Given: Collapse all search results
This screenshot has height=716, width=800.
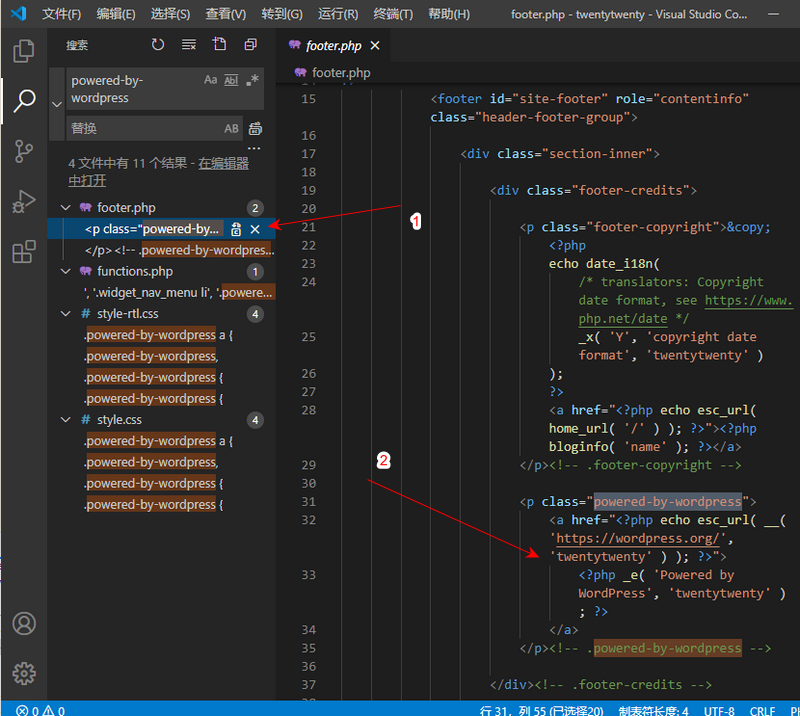Looking at the screenshot, I should coord(251,44).
